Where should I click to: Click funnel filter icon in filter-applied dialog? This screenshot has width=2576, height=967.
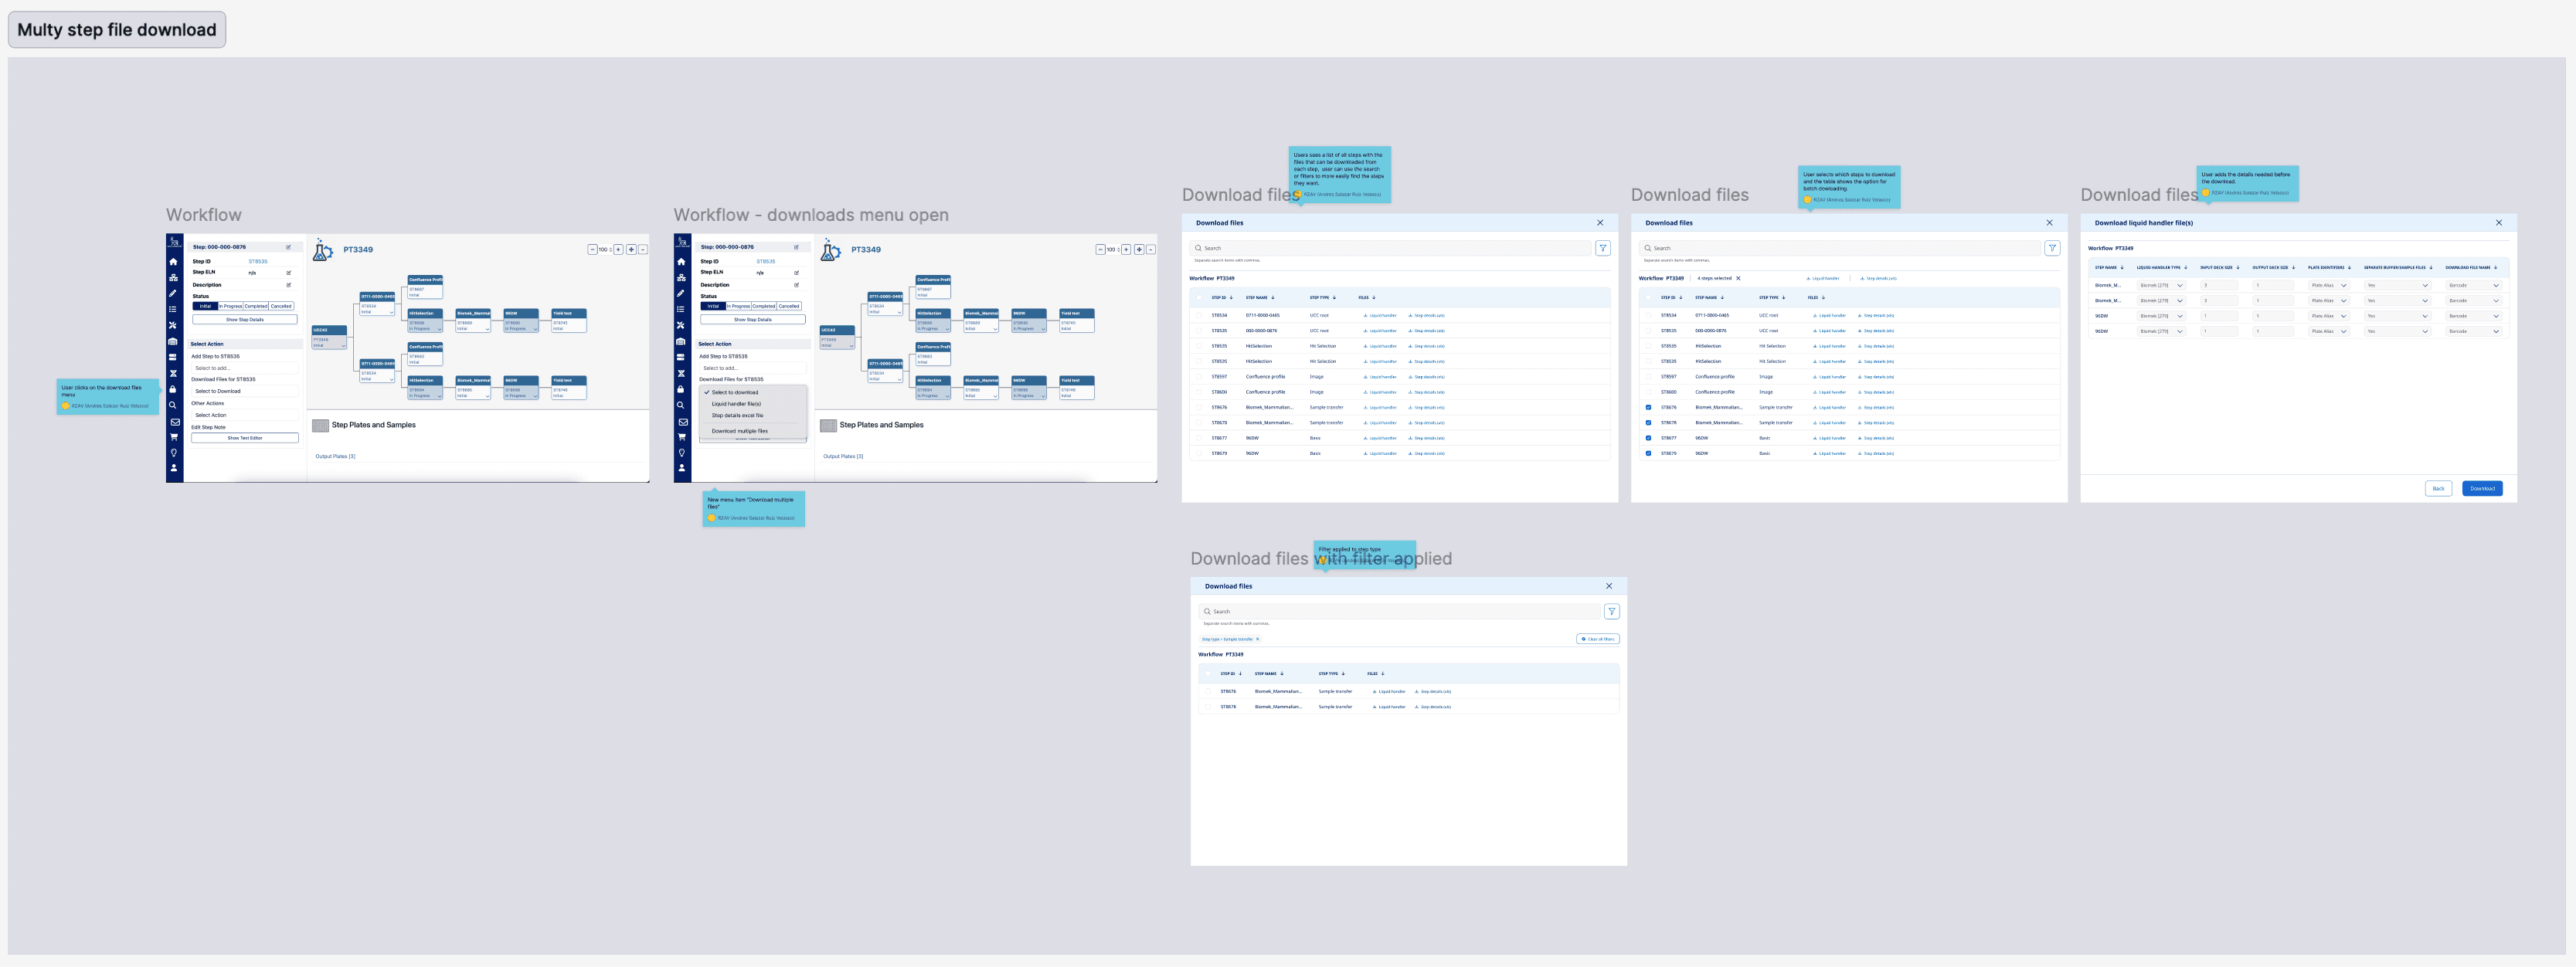(1611, 611)
